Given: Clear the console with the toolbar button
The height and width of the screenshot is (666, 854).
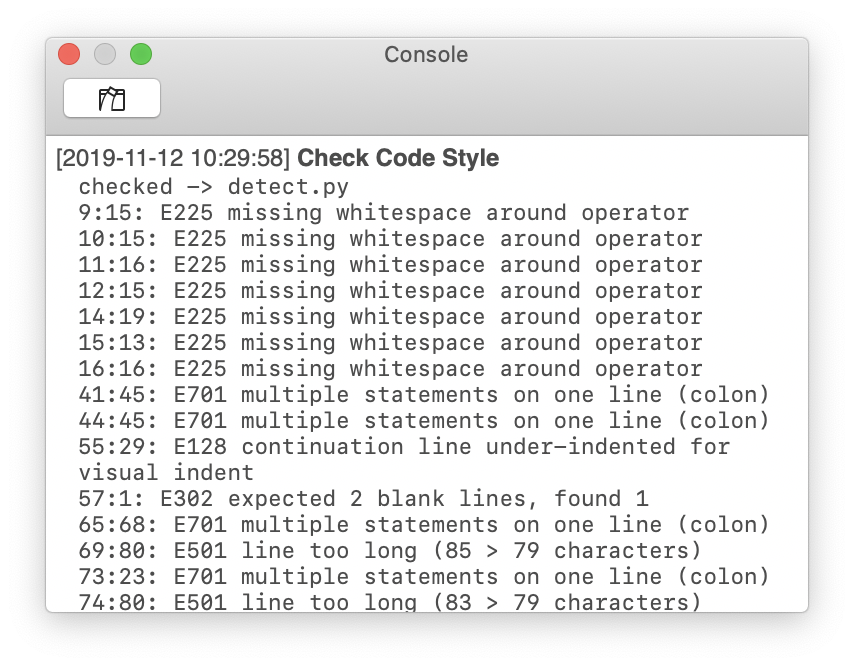Looking at the screenshot, I should 112,98.
